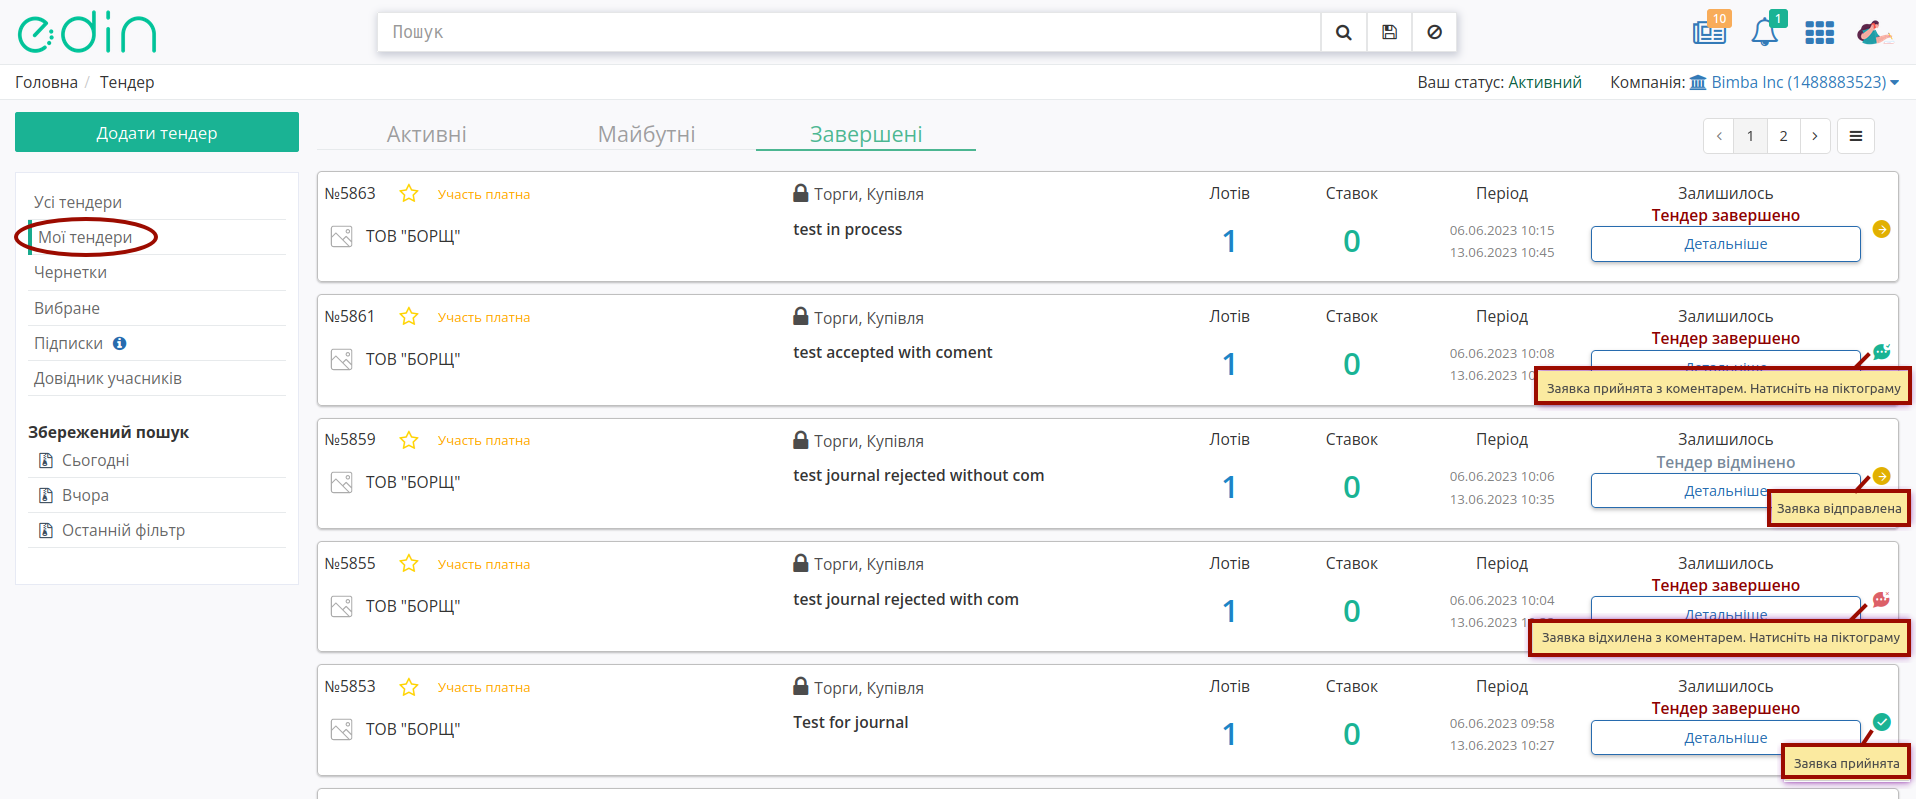
Task: Click company image placeholder for tender №5863
Action: point(342,236)
